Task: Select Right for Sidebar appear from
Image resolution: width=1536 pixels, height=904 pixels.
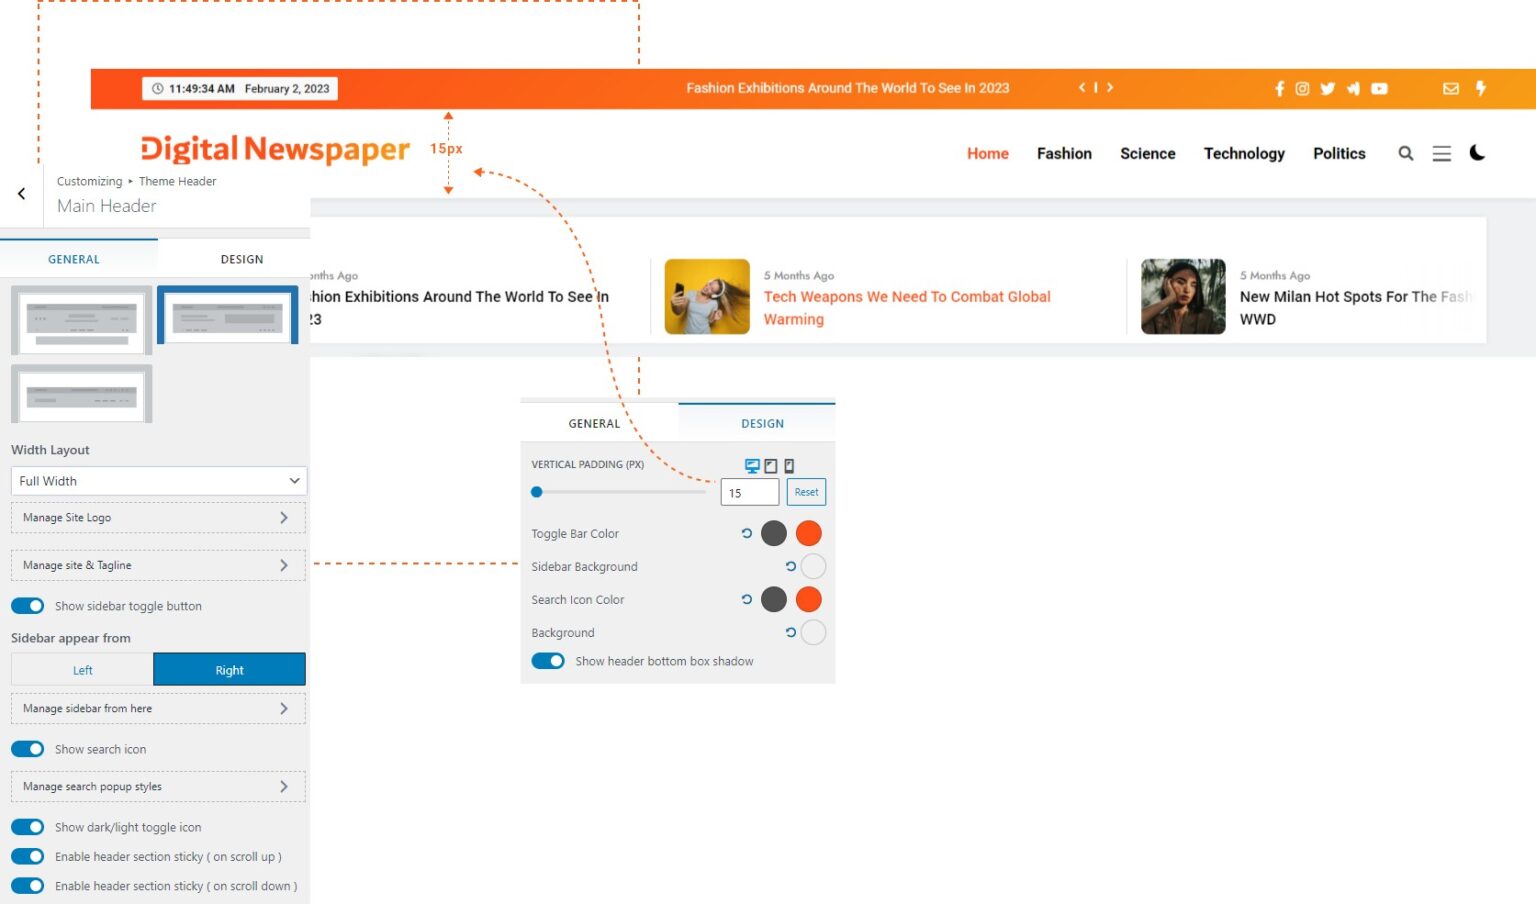Action: coord(229,669)
